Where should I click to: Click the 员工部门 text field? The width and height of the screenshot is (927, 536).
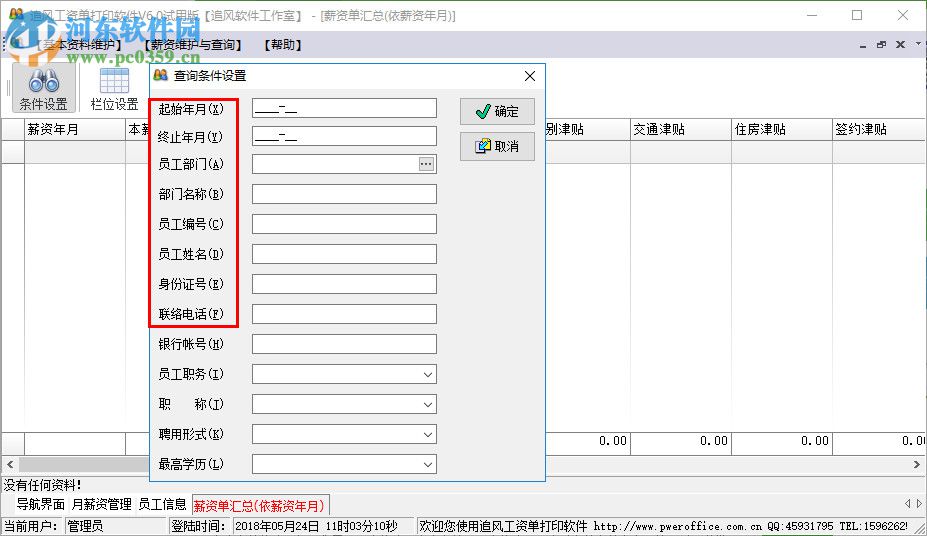point(335,164)
